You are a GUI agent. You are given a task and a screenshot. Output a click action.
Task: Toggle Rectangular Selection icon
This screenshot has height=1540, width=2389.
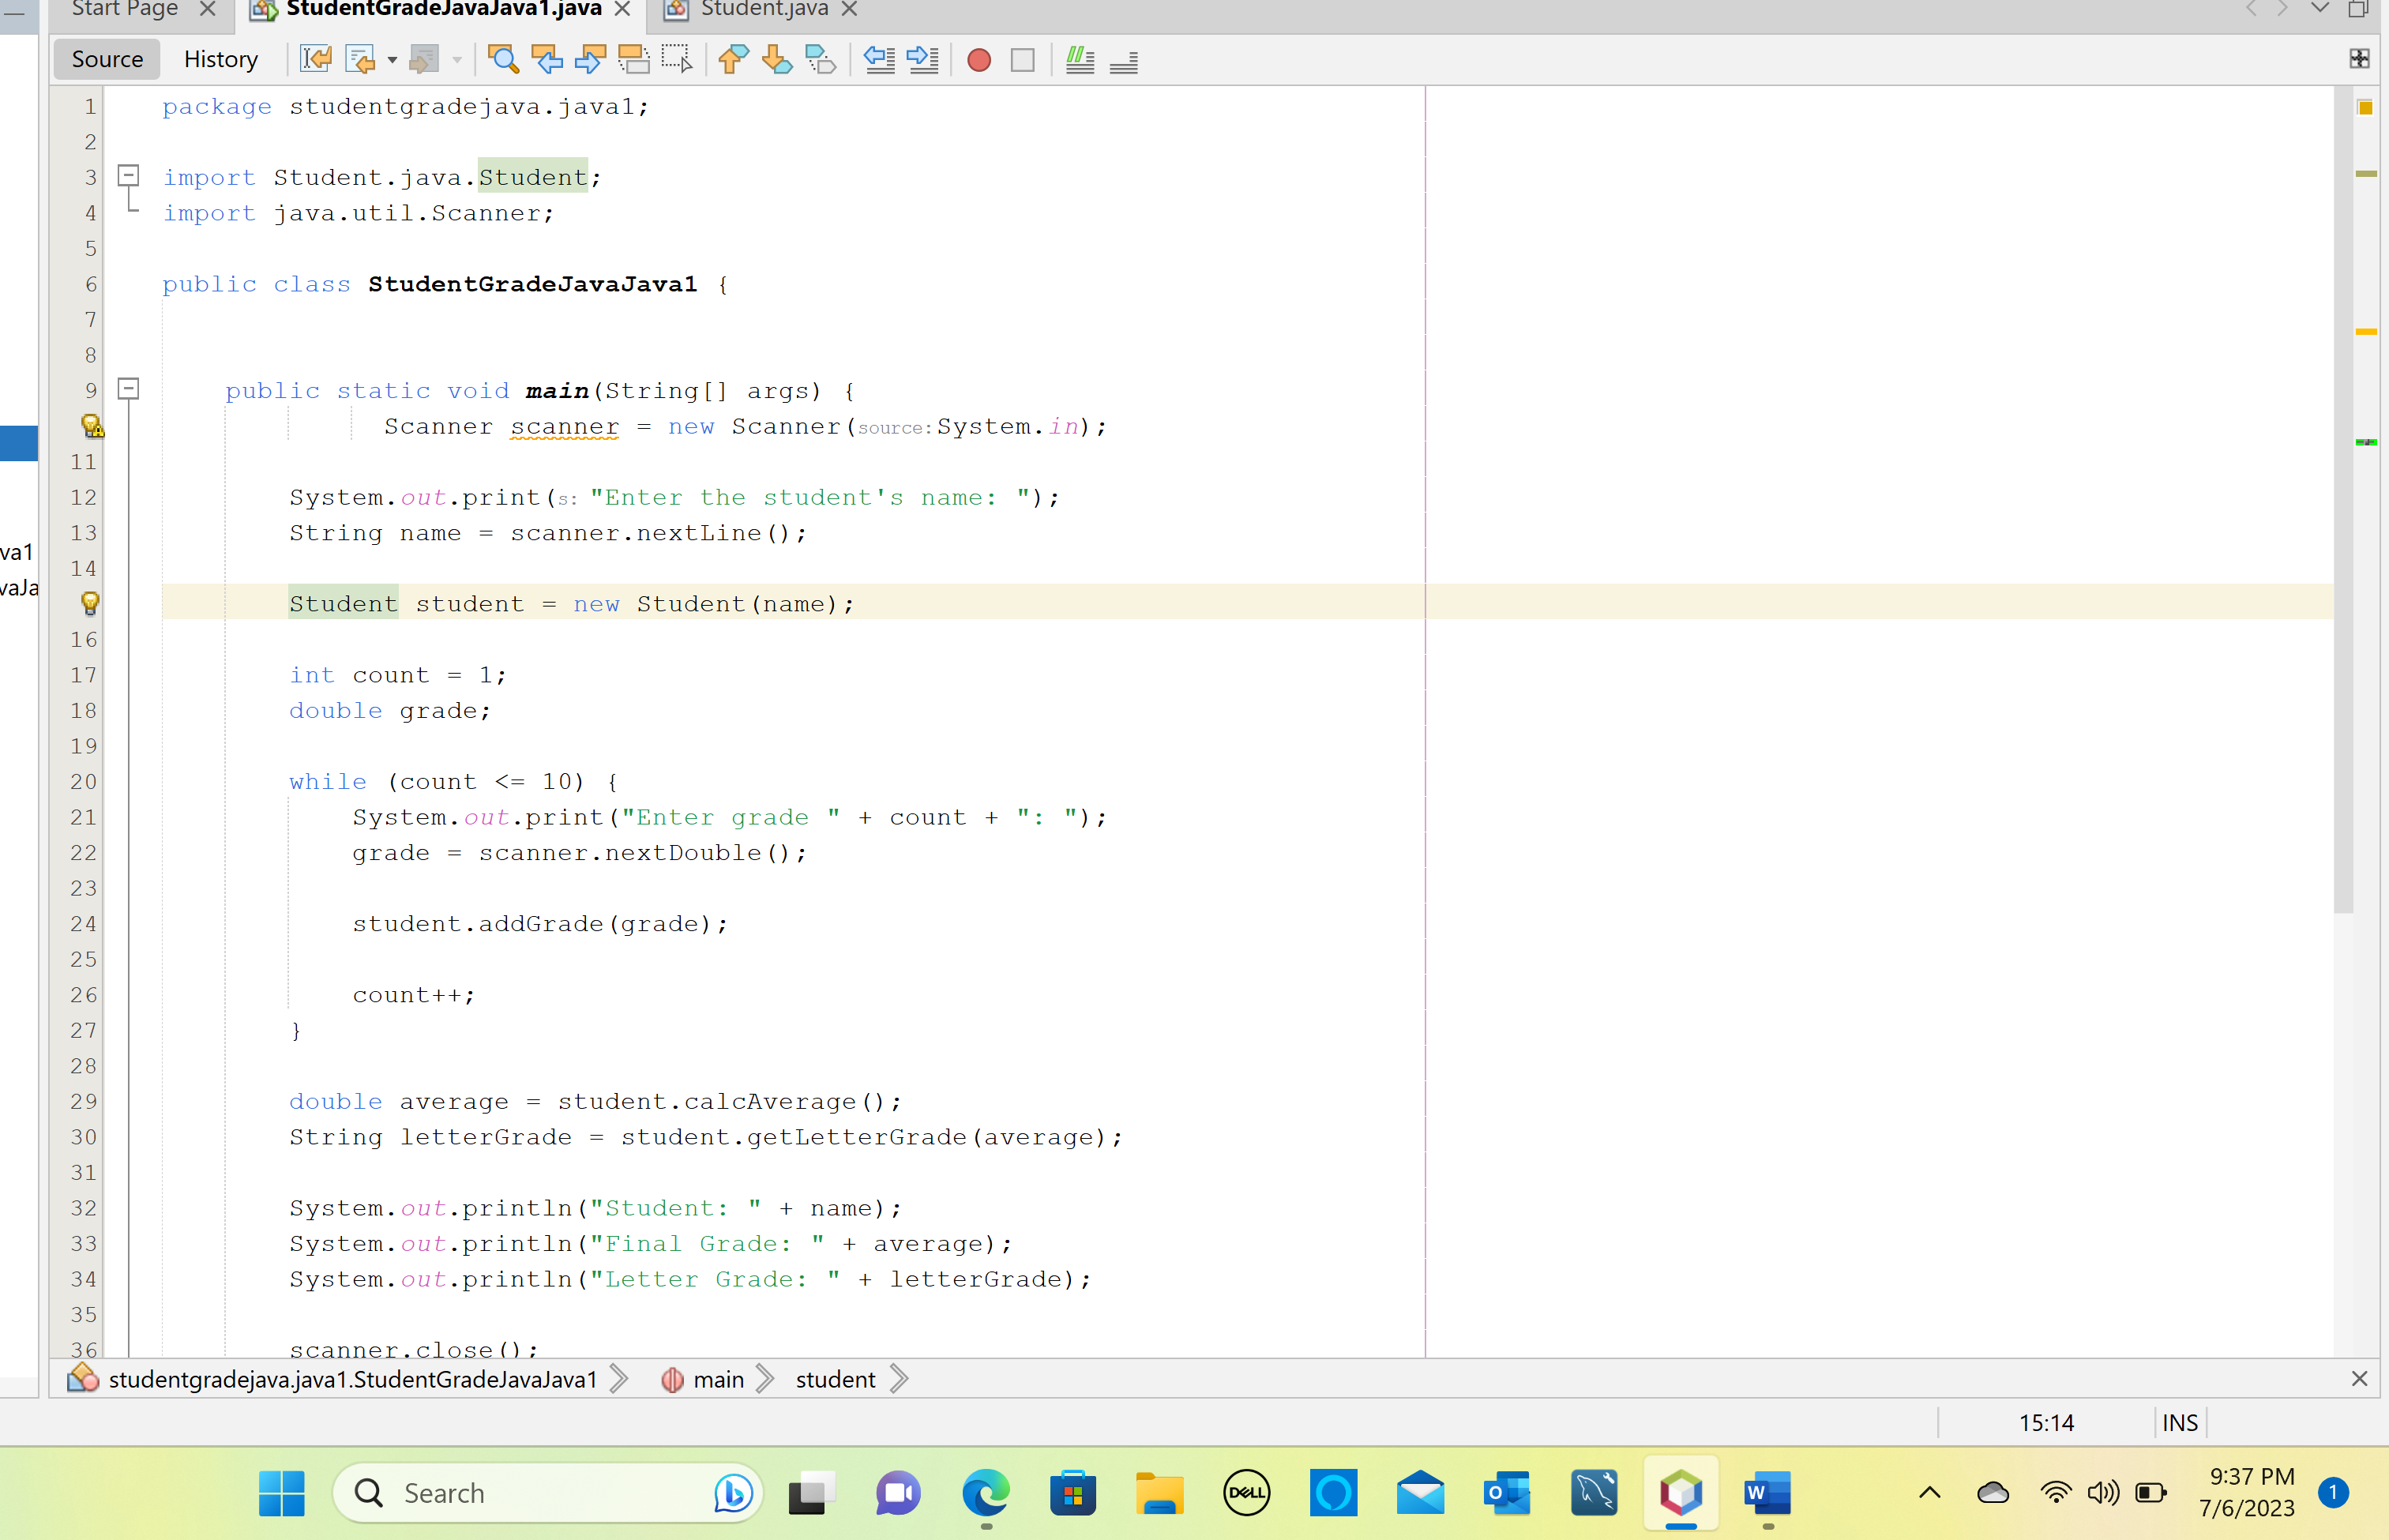pos(677,59)
